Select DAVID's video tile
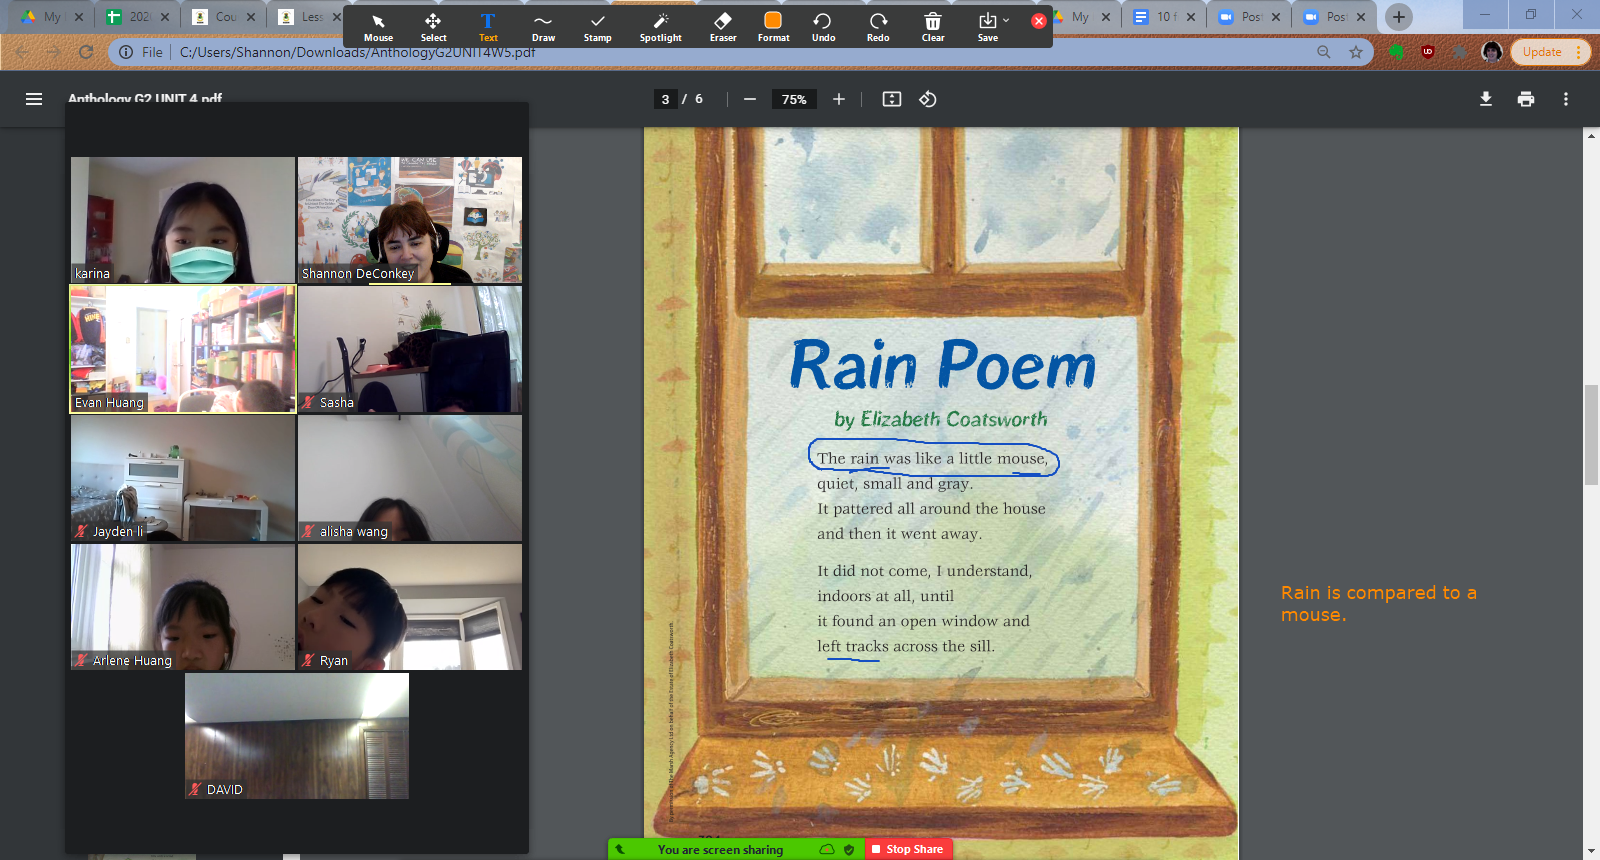 (297, 736)
